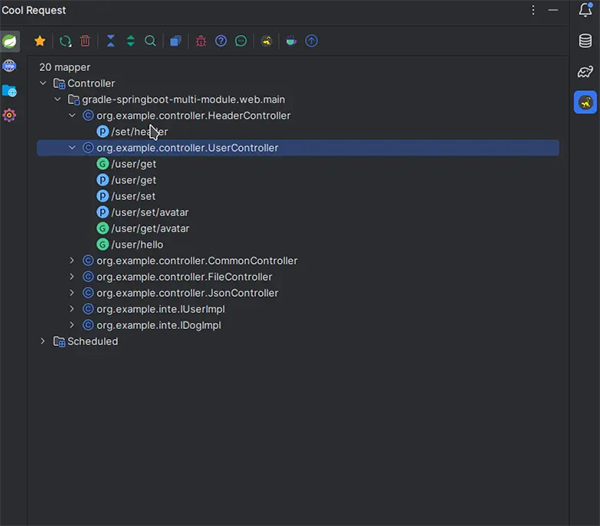Click the red bug icon
600x526 pixels.
(201, 41)
